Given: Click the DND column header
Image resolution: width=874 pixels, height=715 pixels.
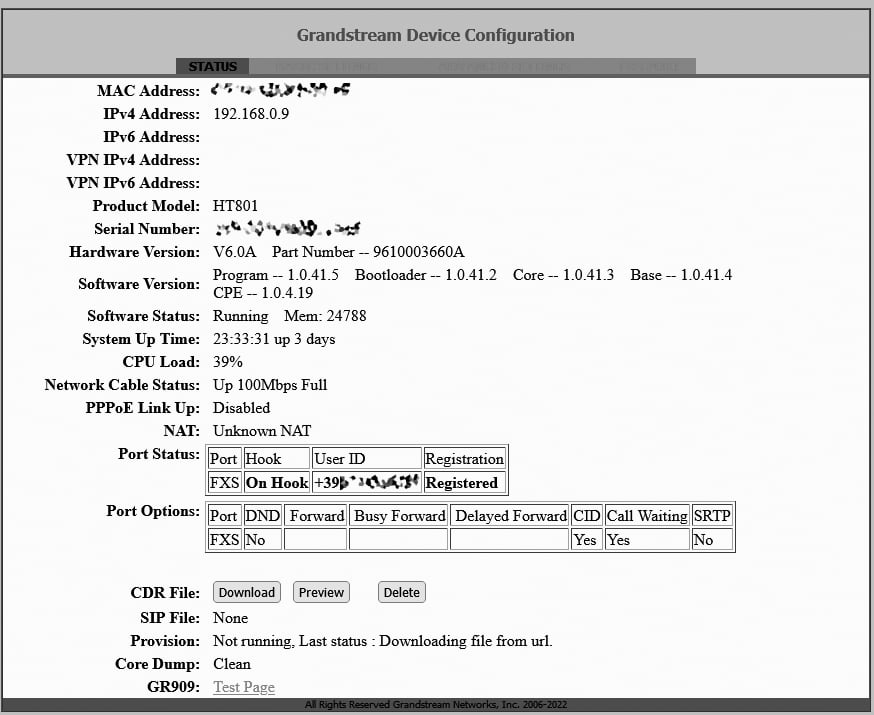Looking at the screenshot, I should [263, 515].
